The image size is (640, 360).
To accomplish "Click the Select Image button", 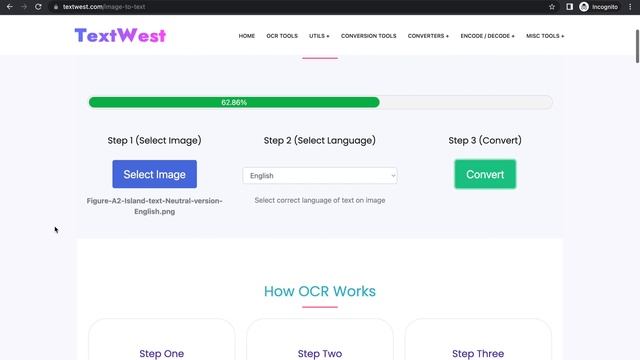I will (x=155, y=174).
